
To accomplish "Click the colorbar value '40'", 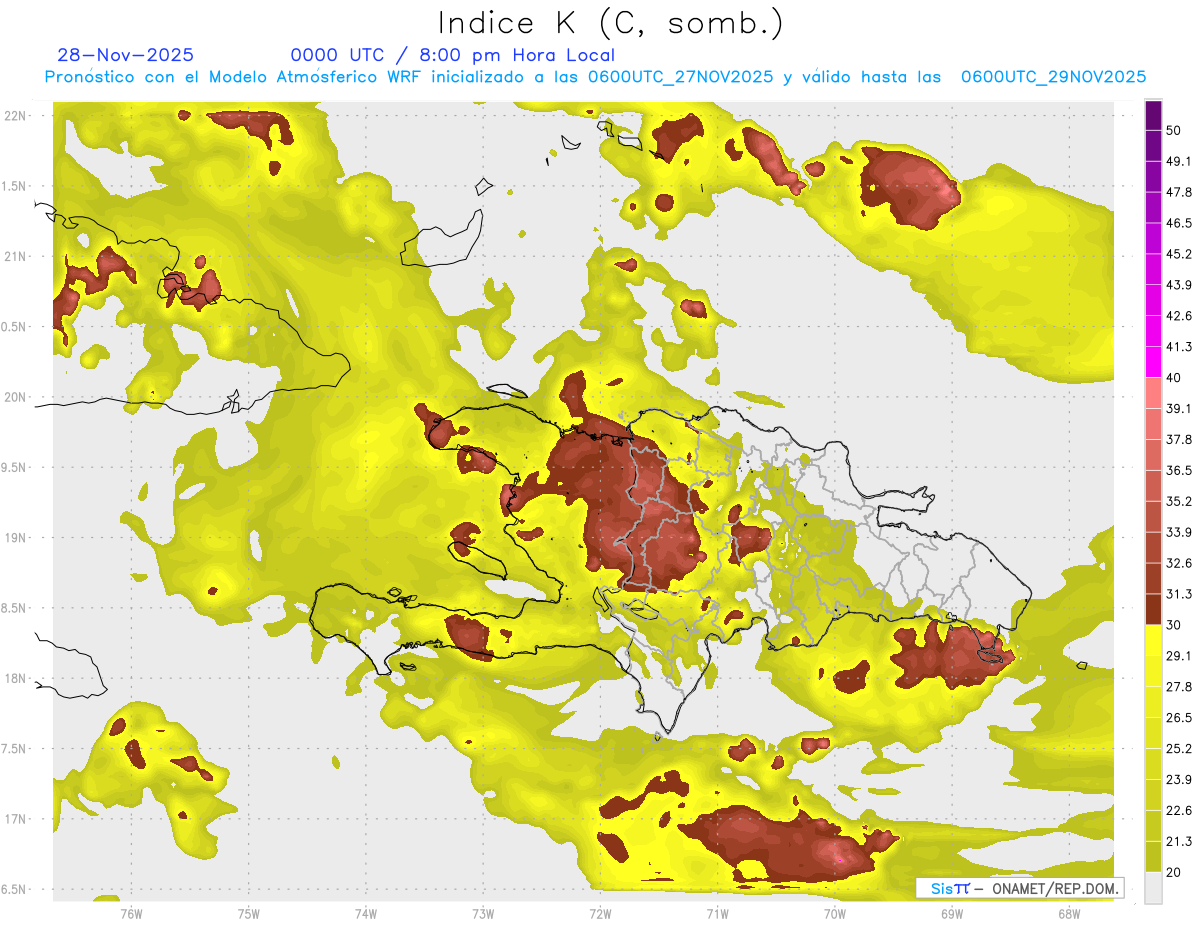I will point(1174,378).
